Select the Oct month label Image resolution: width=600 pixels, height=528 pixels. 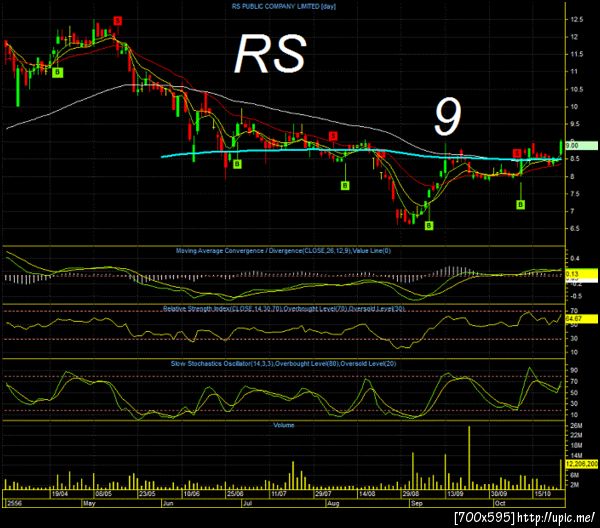coord(500,504)
